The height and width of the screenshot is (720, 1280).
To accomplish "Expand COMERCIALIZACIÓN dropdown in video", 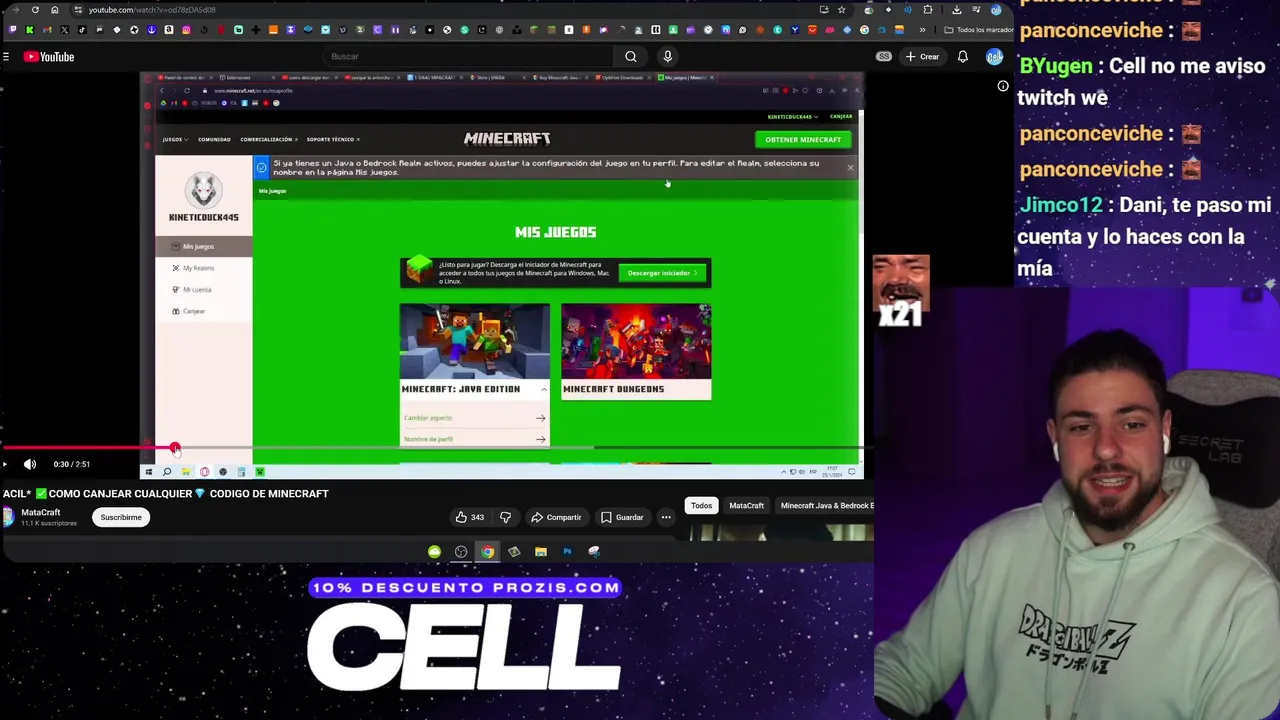I will pos(268,140).
